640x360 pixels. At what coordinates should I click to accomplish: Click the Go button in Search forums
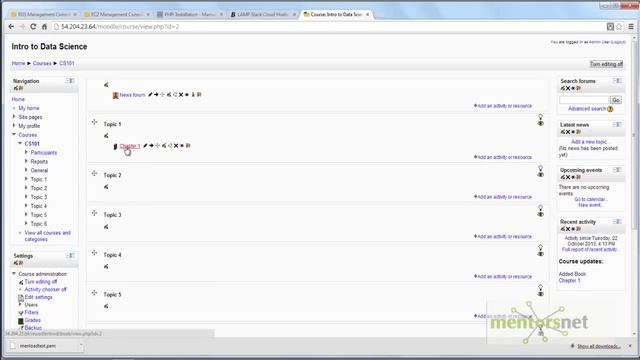tap(616, 100)
